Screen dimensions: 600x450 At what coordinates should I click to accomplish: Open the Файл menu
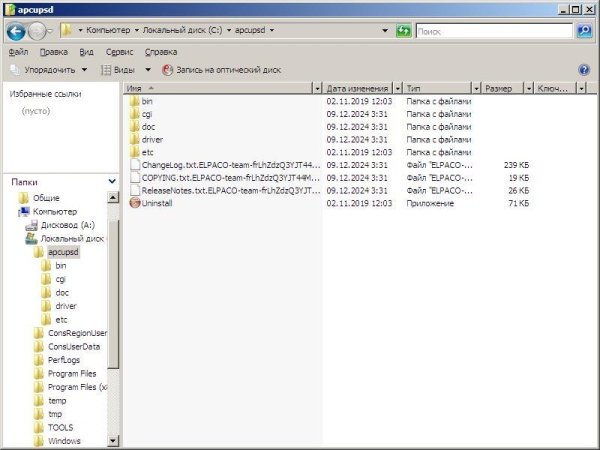click(x=18, y=52)
